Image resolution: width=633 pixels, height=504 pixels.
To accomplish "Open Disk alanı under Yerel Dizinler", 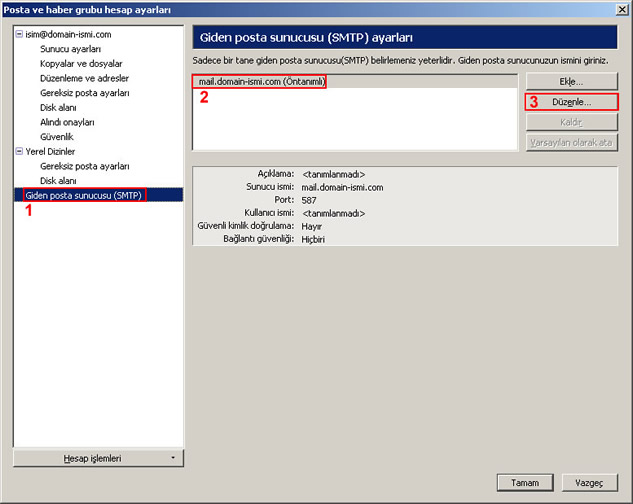I will coord(58,180).
